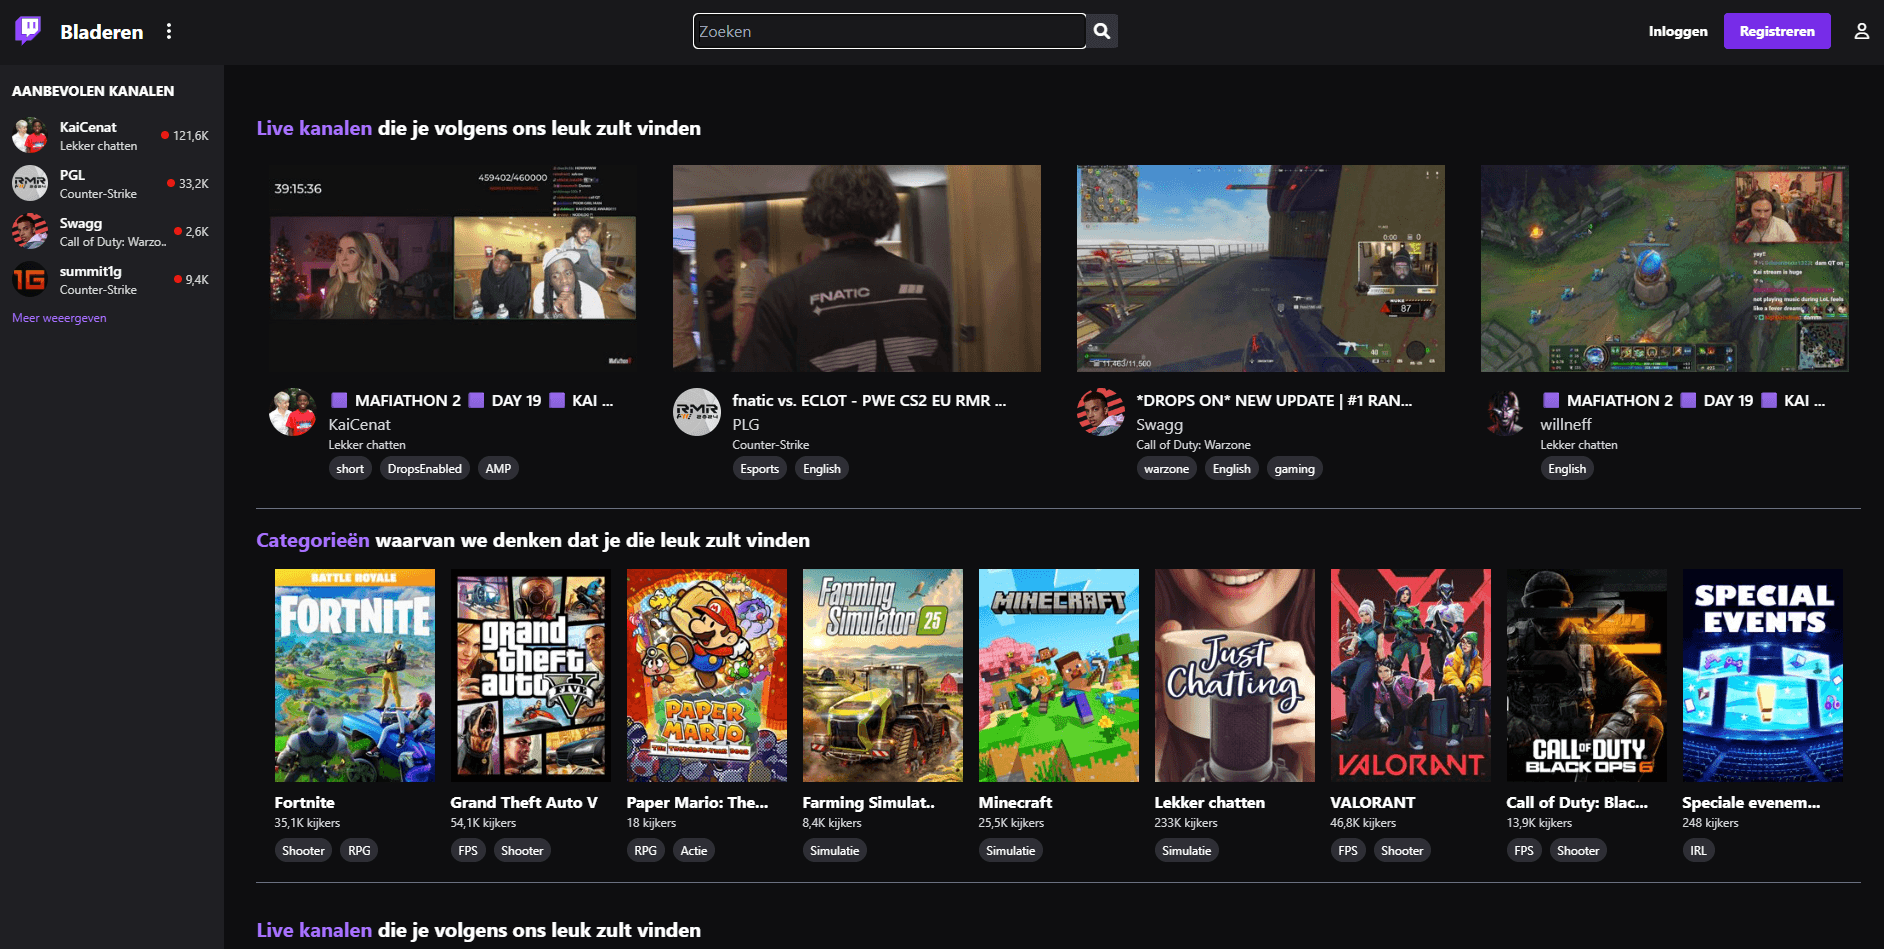Click Actie tag under Paper Mario
The height and width of the screenshot is (949, 1884).
coord(694,851)
